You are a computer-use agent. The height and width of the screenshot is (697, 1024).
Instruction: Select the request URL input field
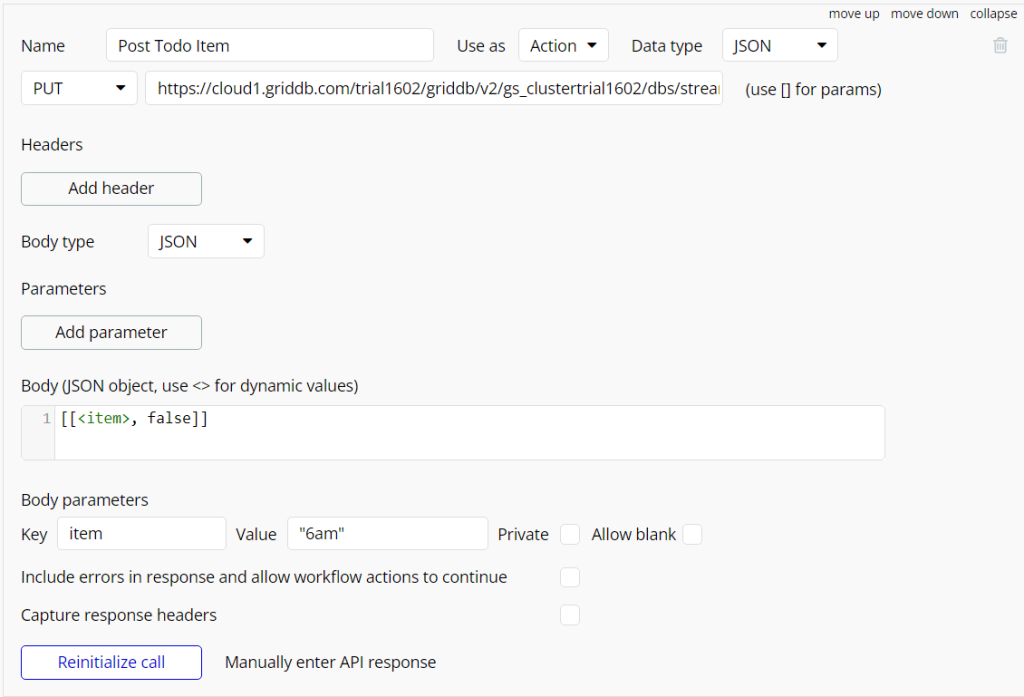434,88
